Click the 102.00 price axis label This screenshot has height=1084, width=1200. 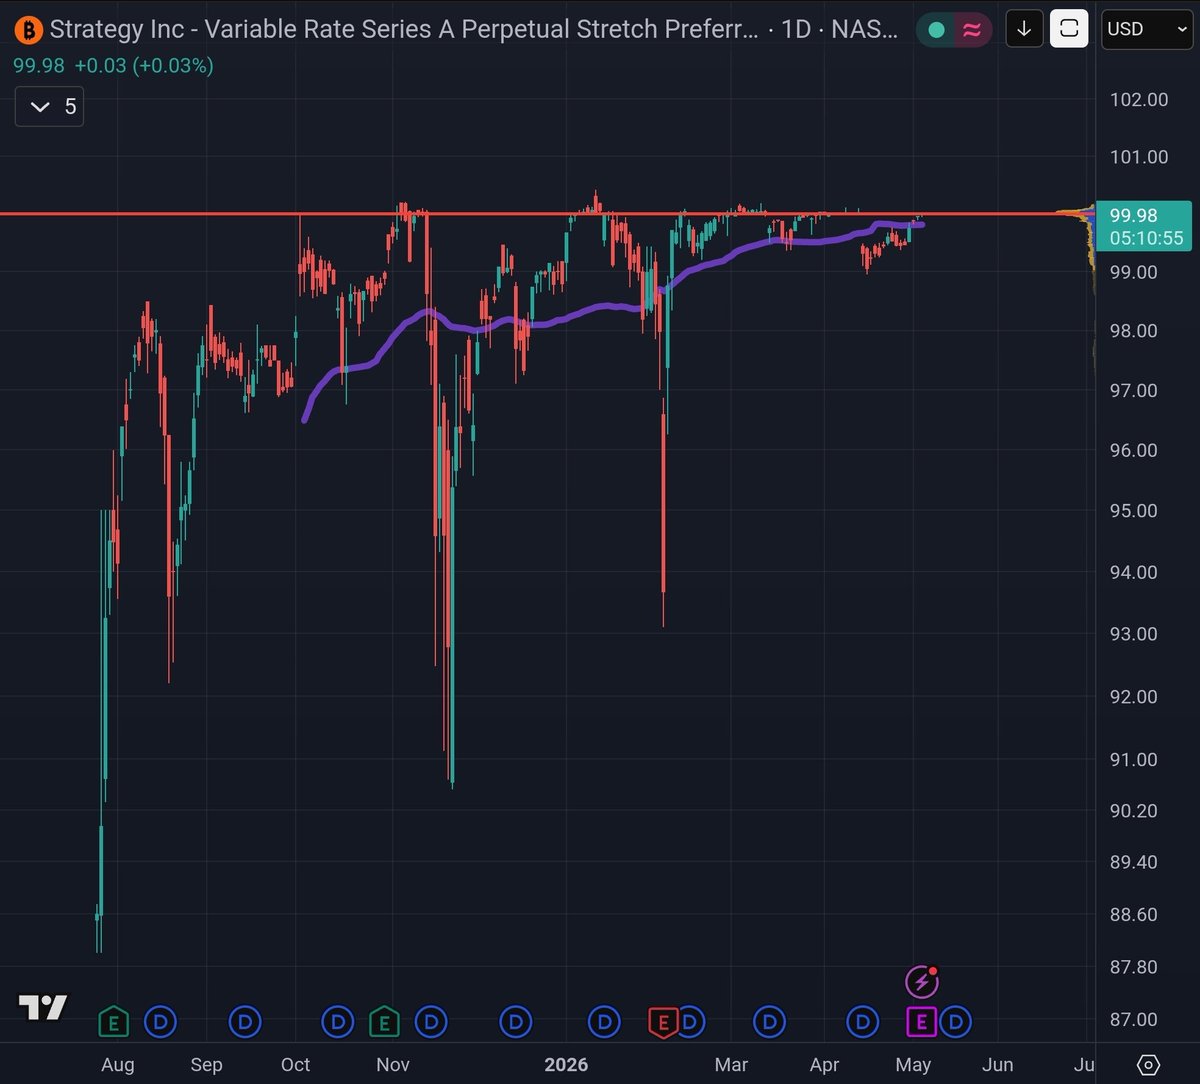point(1138,99)
